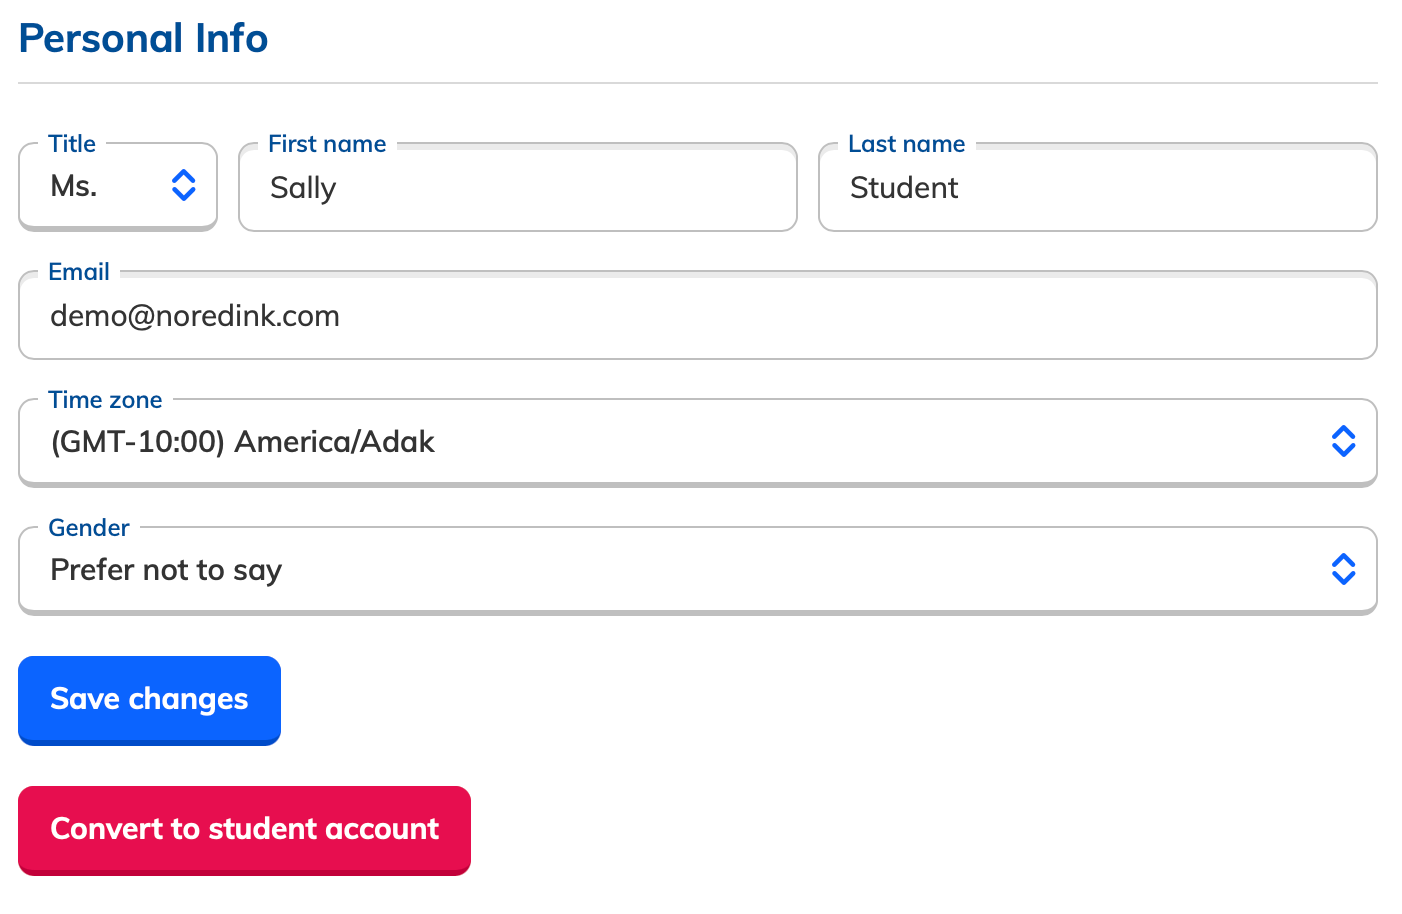Select the Ms. value in Title selector
1402x914 pixels.
tap(74, 186)
